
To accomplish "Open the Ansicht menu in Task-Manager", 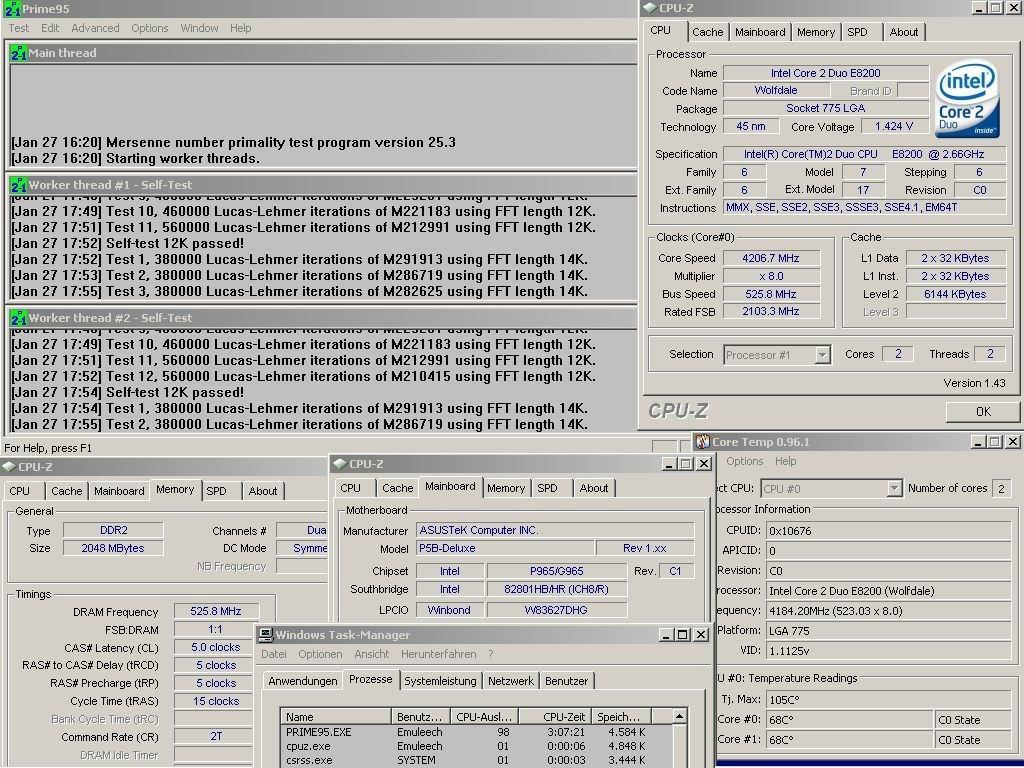I will coord(372,654).
